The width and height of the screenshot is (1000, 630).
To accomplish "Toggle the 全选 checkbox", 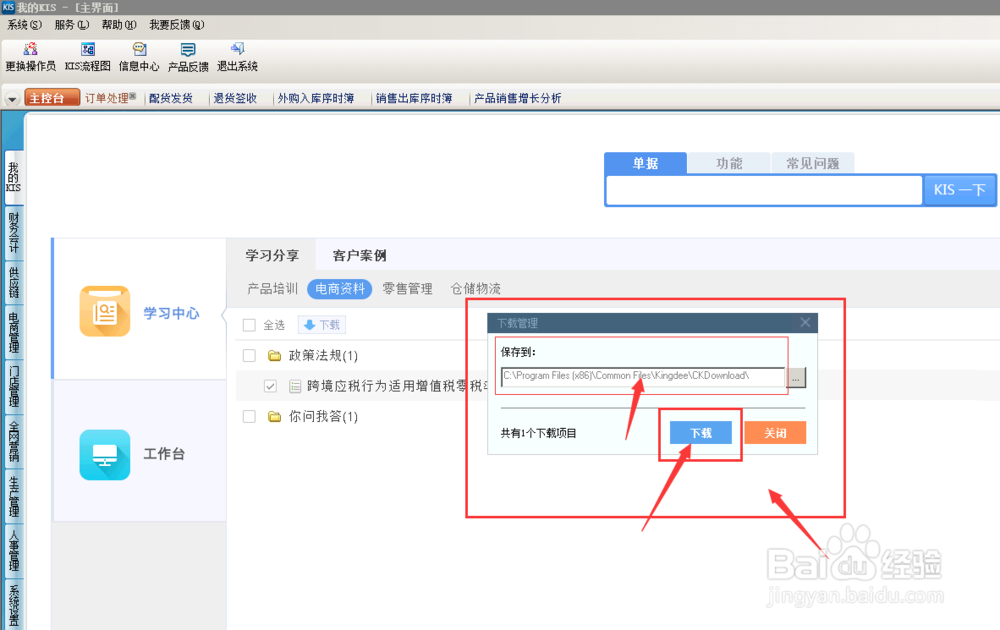I will pos(249,325).
